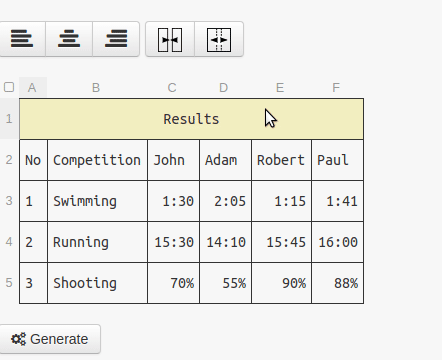Select column F header
The height and width of the screenshot is (360, 442).
tap(336, 88)
